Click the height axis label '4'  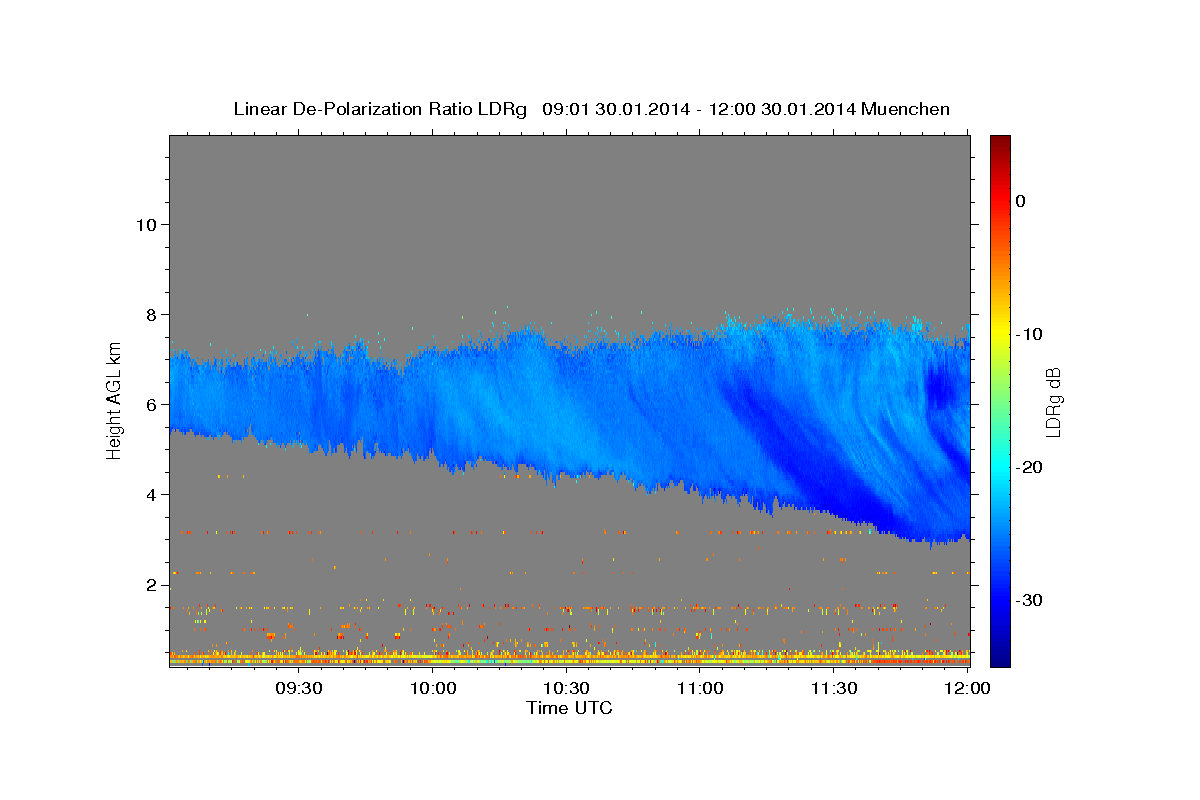click(x=149, y=494)
